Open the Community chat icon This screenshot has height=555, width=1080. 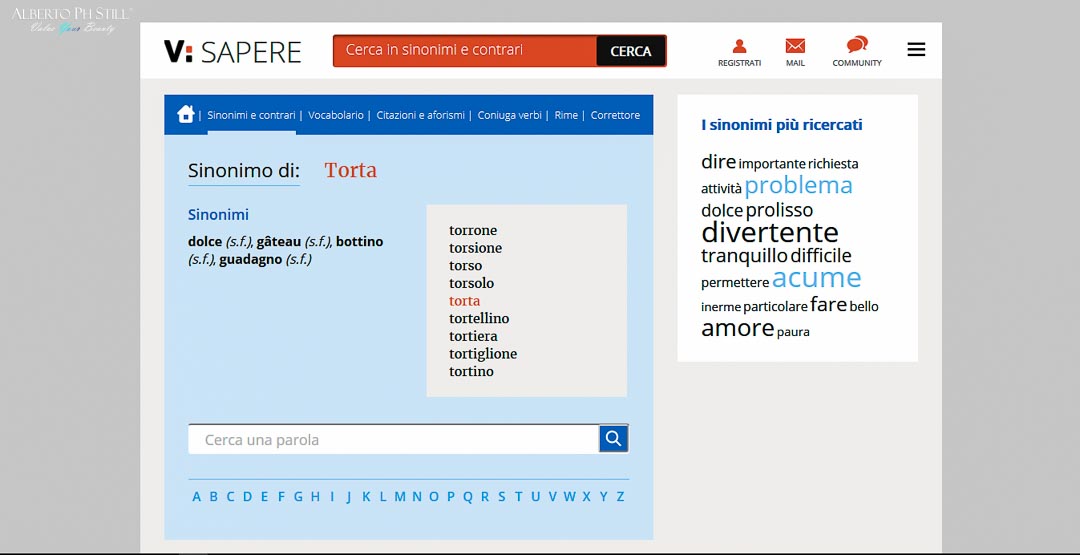(x=857, y=45)
